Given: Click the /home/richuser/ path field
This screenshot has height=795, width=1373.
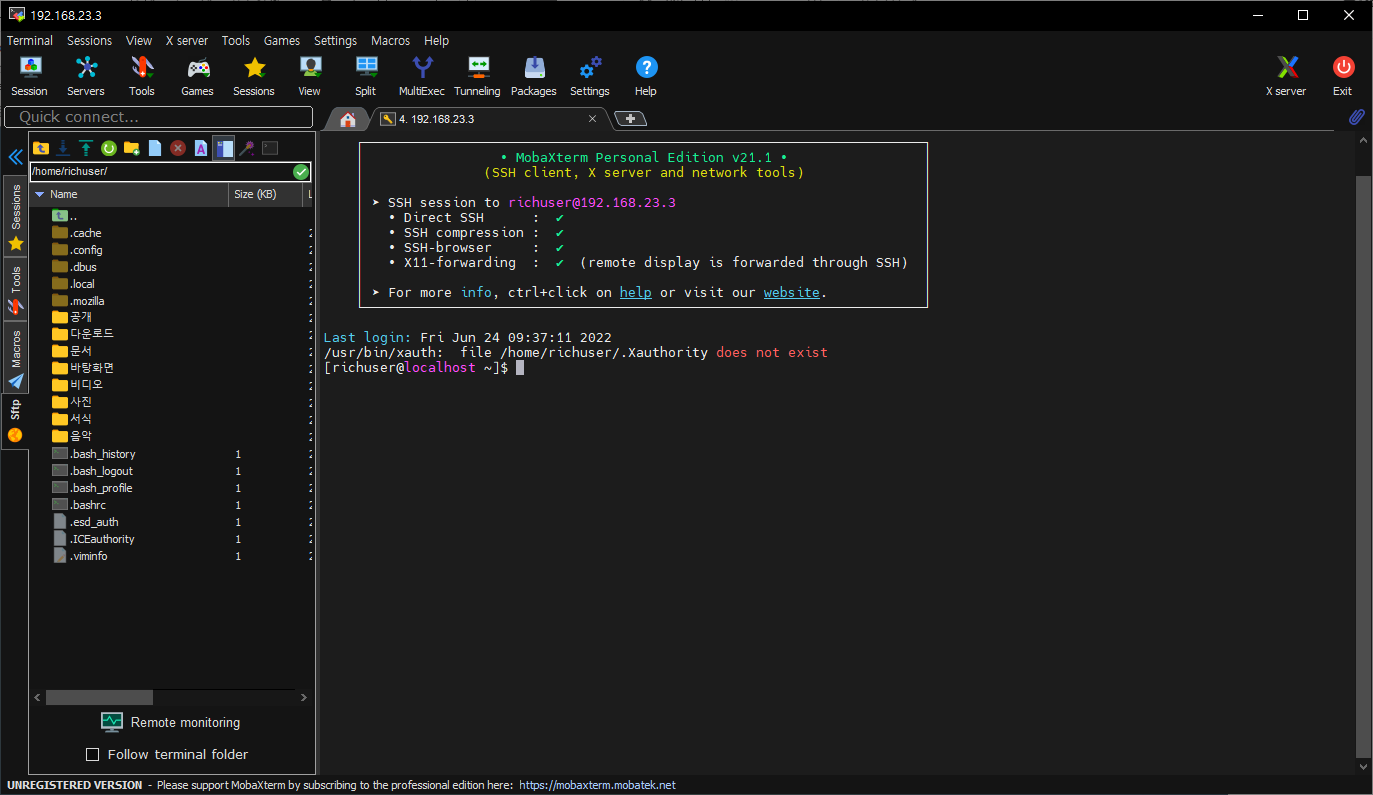Looking at the screenshot, I should click(x=160, y=172).
